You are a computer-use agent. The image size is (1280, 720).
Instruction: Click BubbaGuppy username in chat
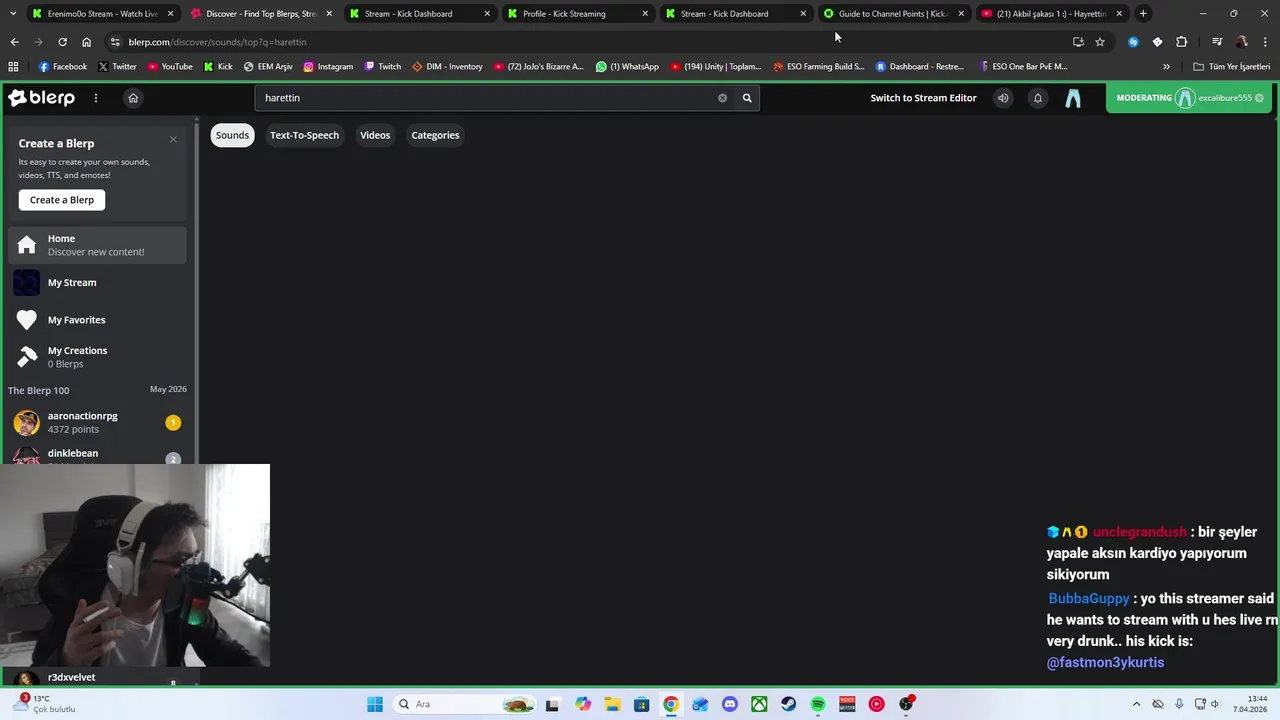[1089, 598]
